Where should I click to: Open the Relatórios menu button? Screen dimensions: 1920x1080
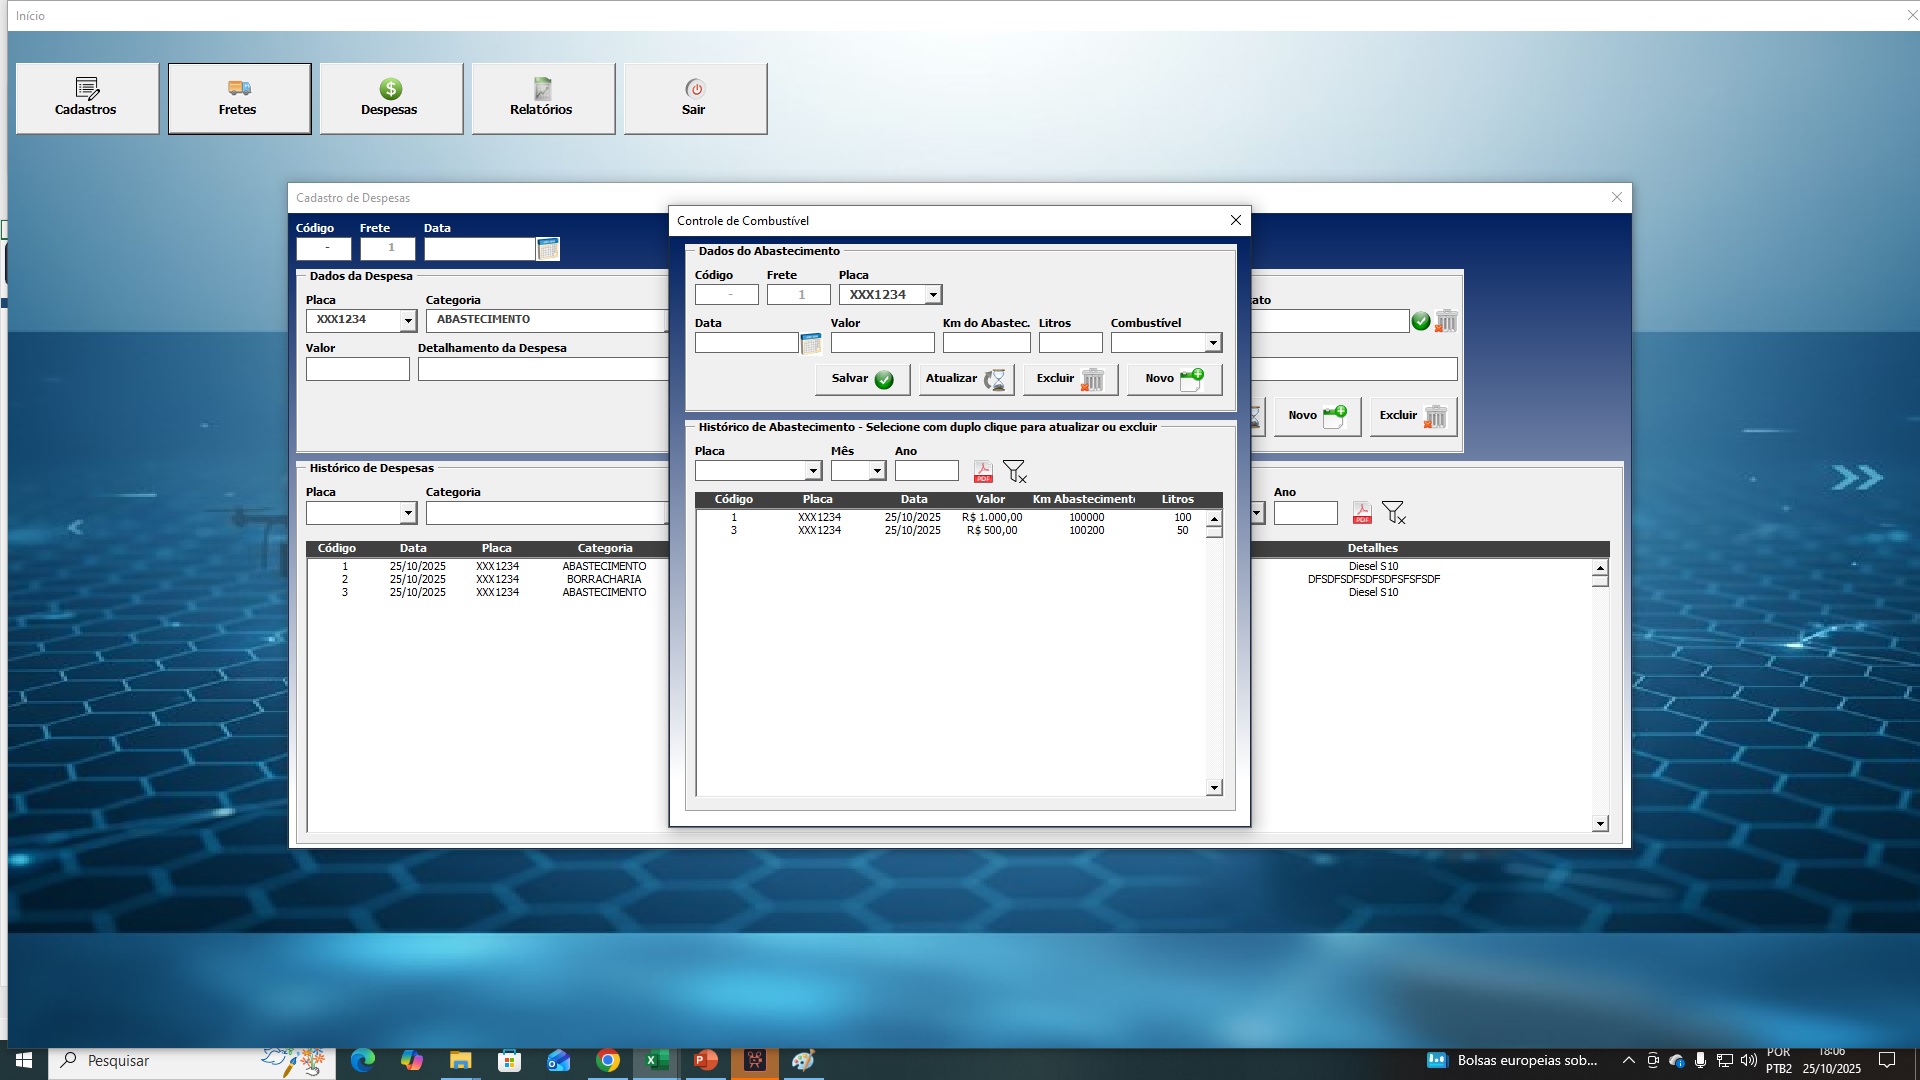click(x=543, y=98)
